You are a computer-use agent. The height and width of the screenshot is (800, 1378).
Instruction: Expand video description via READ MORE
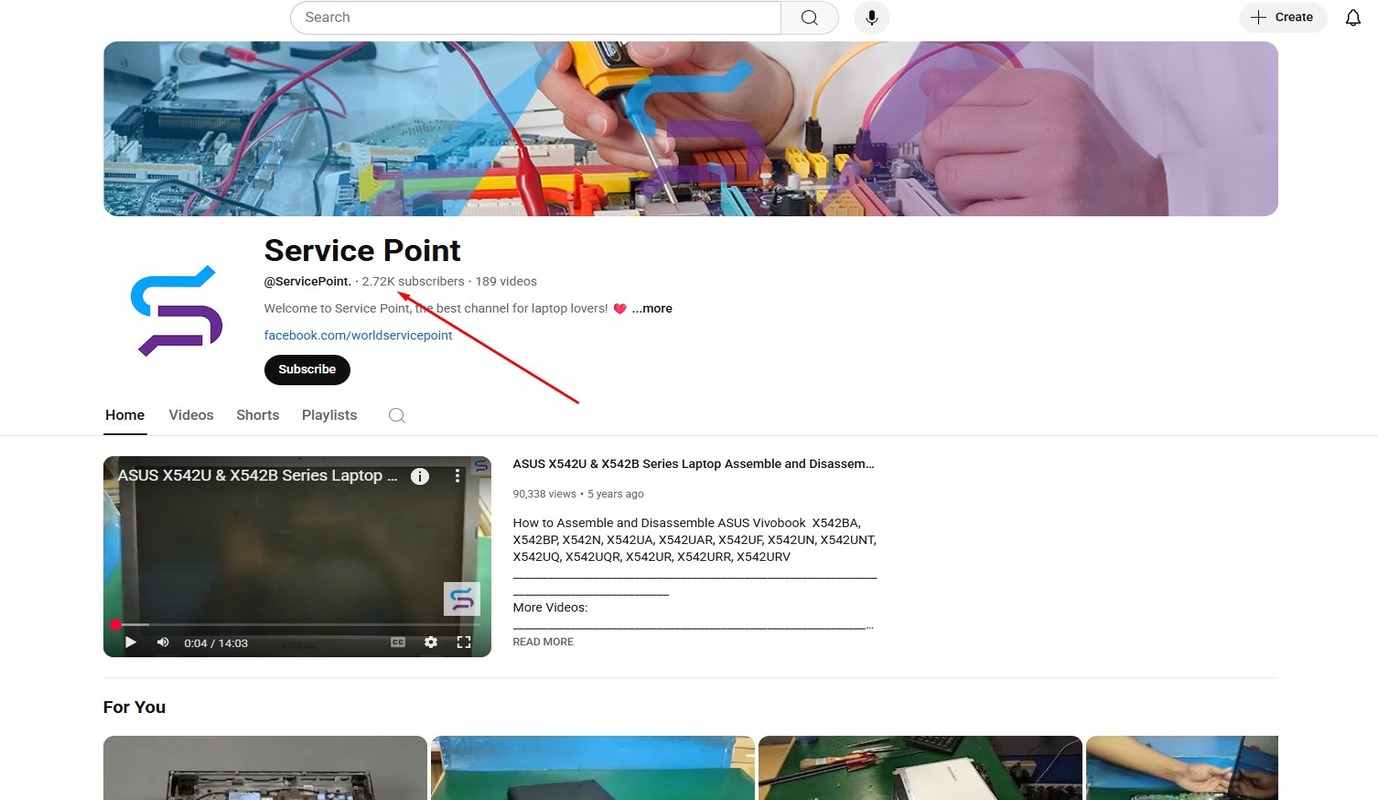pyautogui.click(x=543, y=642)
